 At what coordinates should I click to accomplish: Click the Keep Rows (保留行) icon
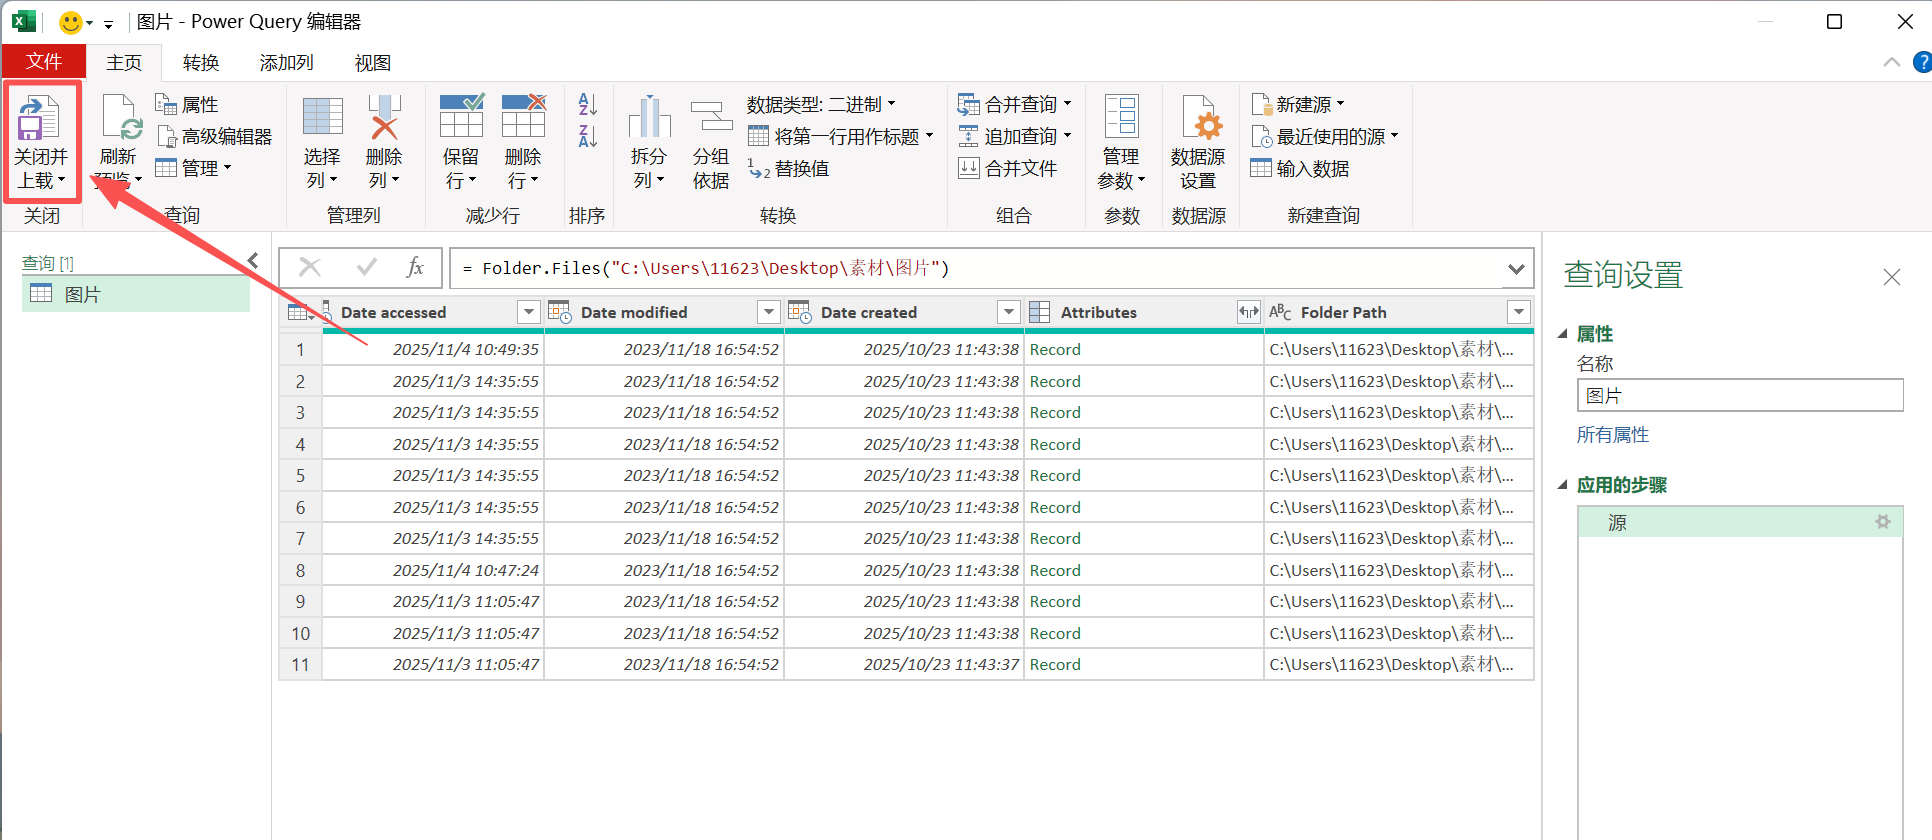coord(461,116)
